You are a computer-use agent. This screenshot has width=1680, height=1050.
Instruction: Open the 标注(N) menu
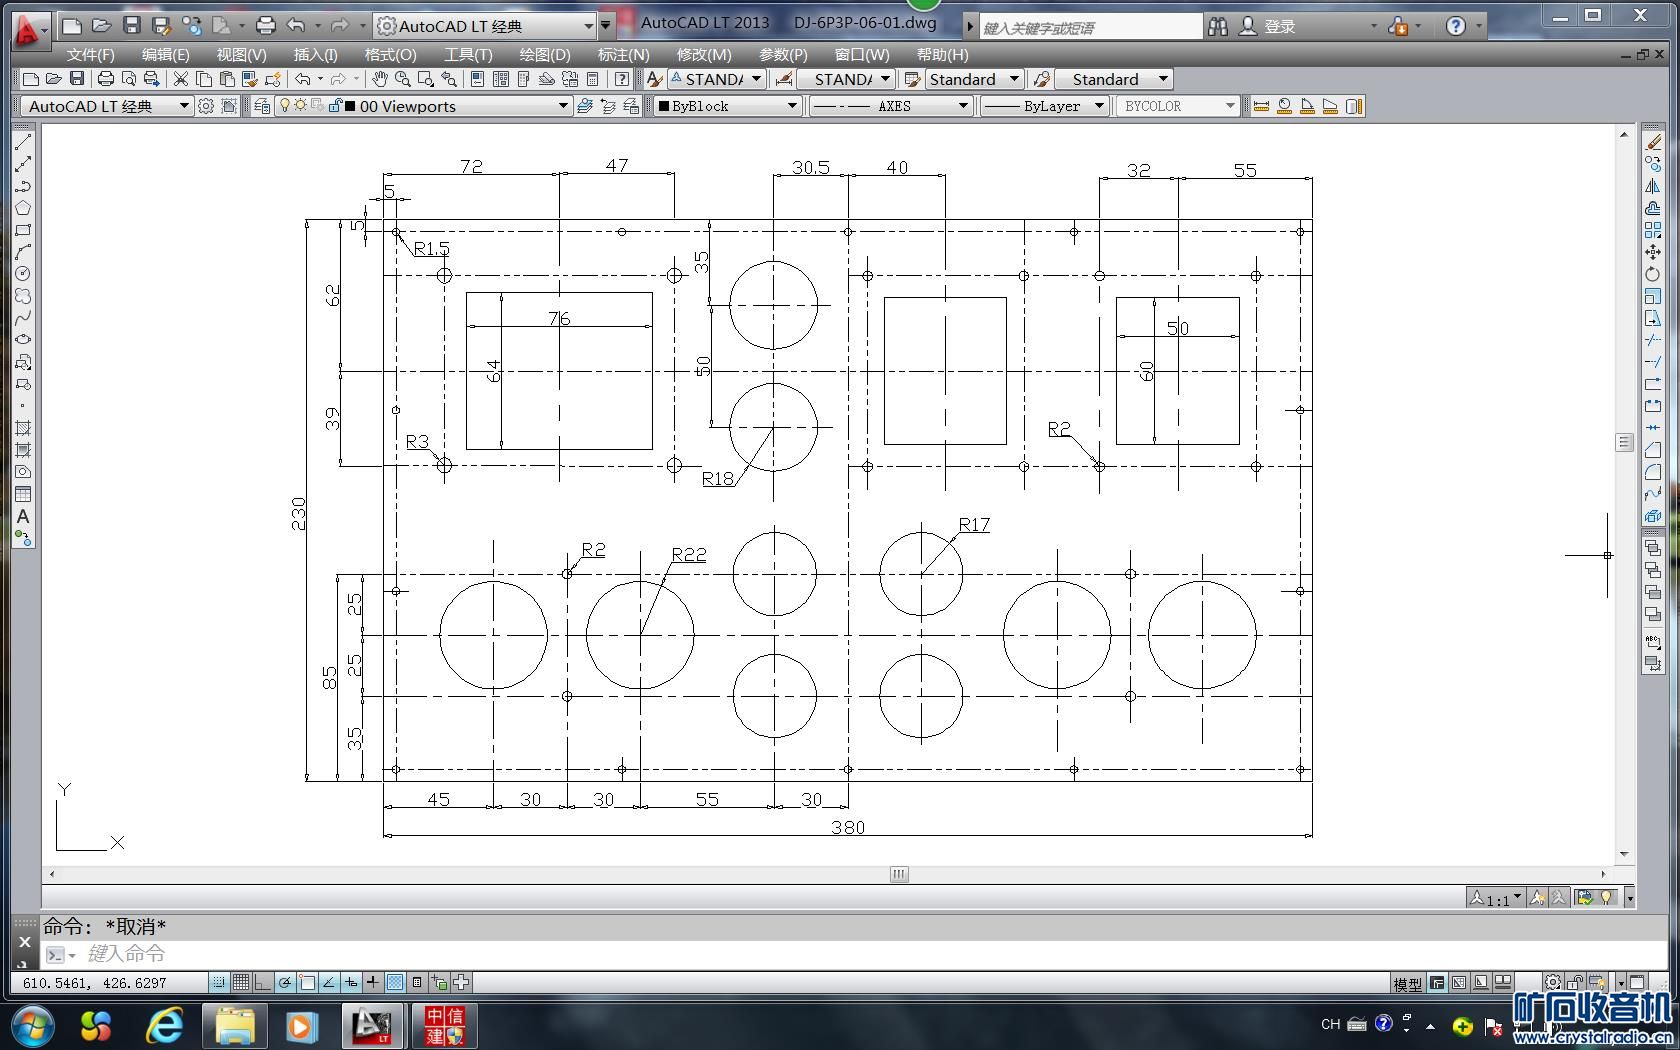(x=622, y=54)
